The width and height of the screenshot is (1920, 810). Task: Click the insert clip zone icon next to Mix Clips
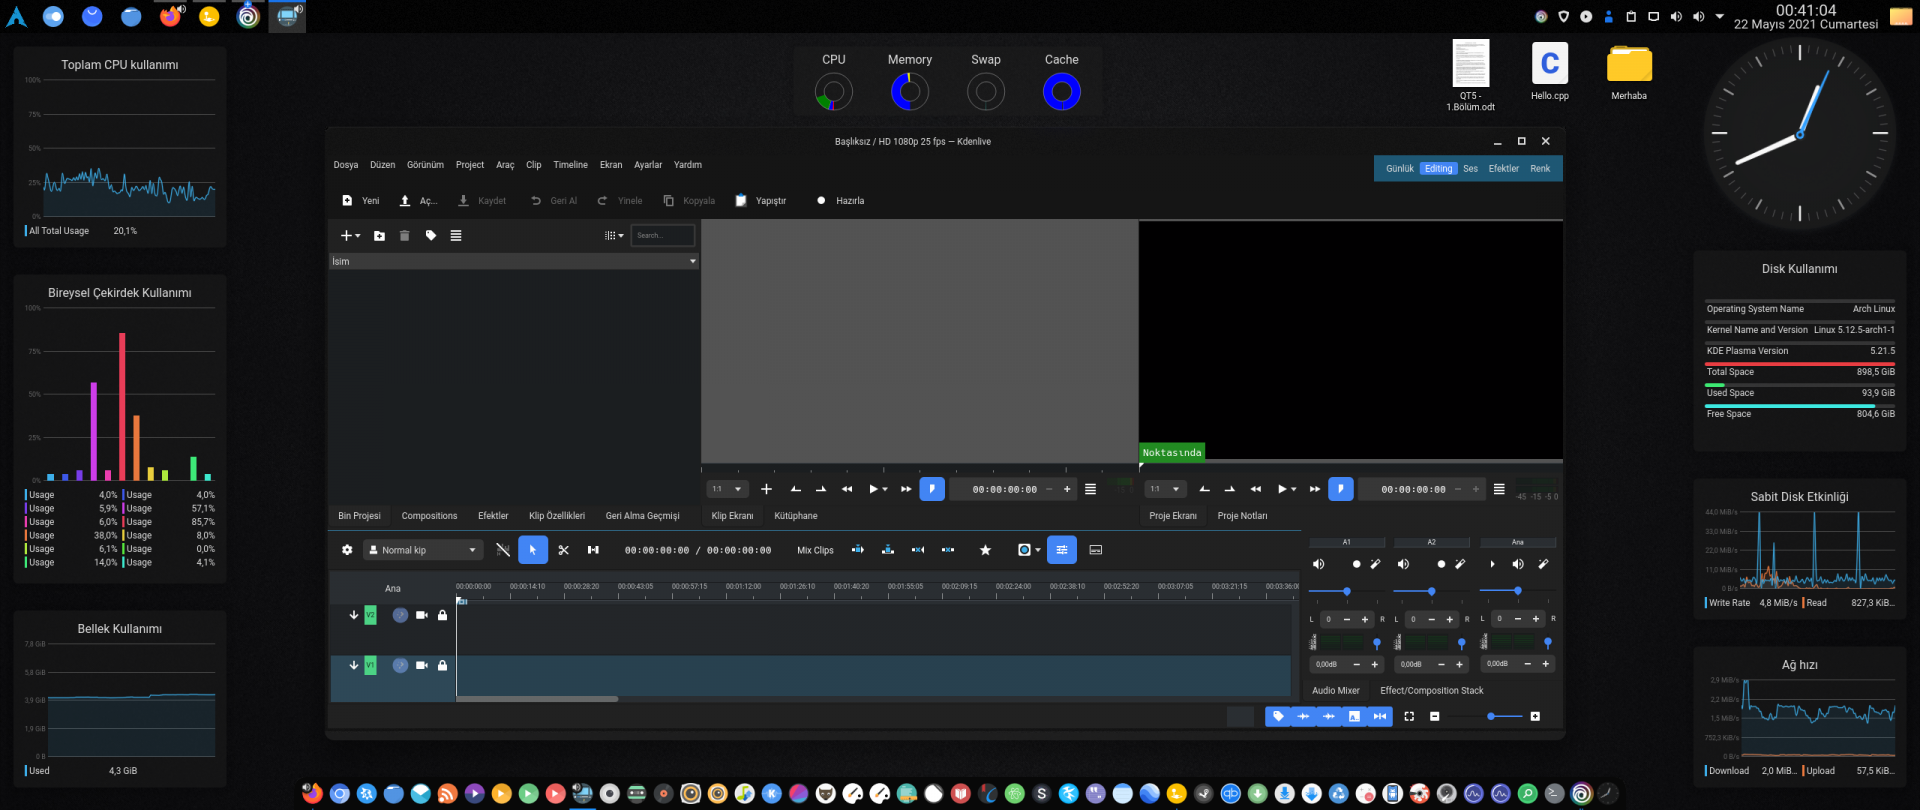(x=857, y=550)
